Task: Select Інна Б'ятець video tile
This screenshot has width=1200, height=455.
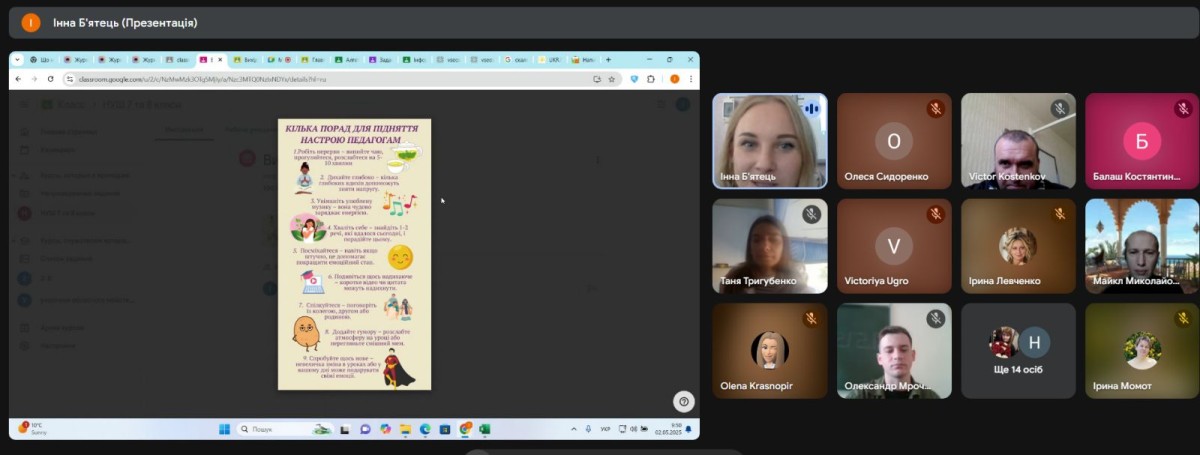Action: [x=769, y=140]
